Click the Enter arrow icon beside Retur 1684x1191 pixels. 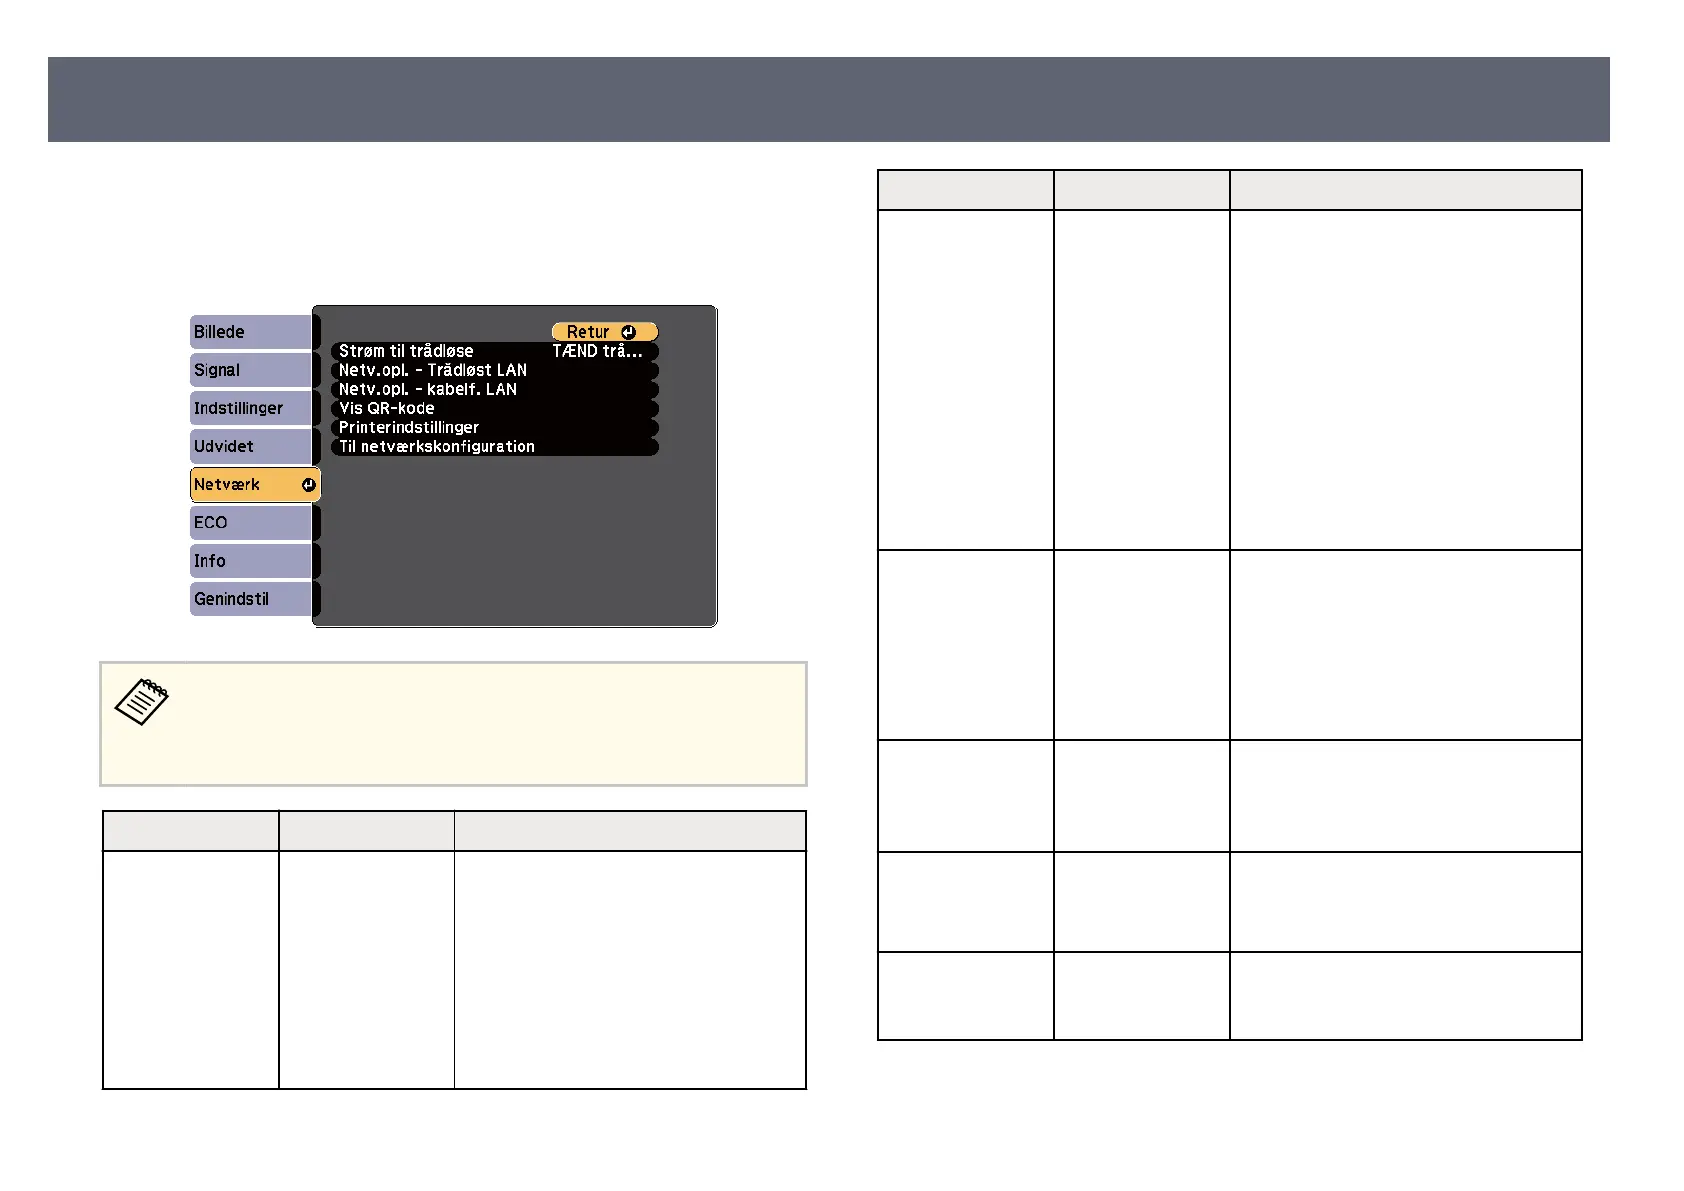point(628,332)
